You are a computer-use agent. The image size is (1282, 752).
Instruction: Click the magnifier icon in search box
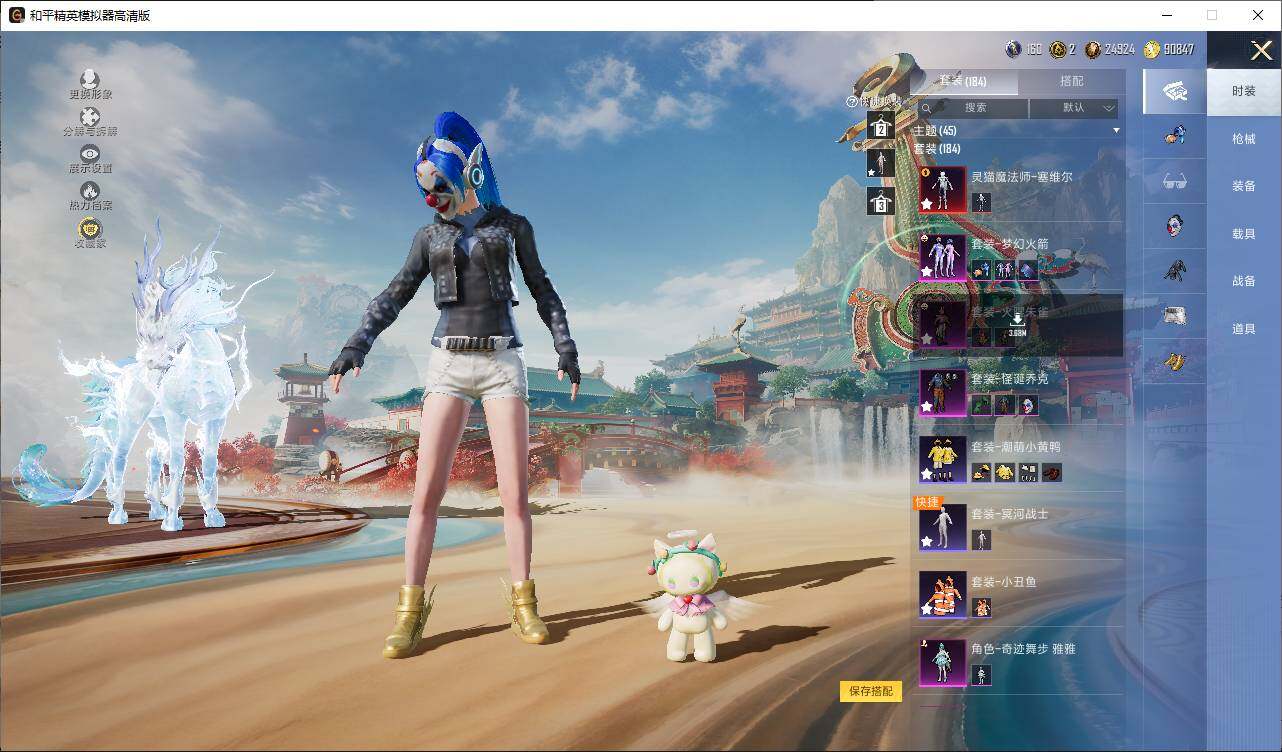click(x=927, y=108)
